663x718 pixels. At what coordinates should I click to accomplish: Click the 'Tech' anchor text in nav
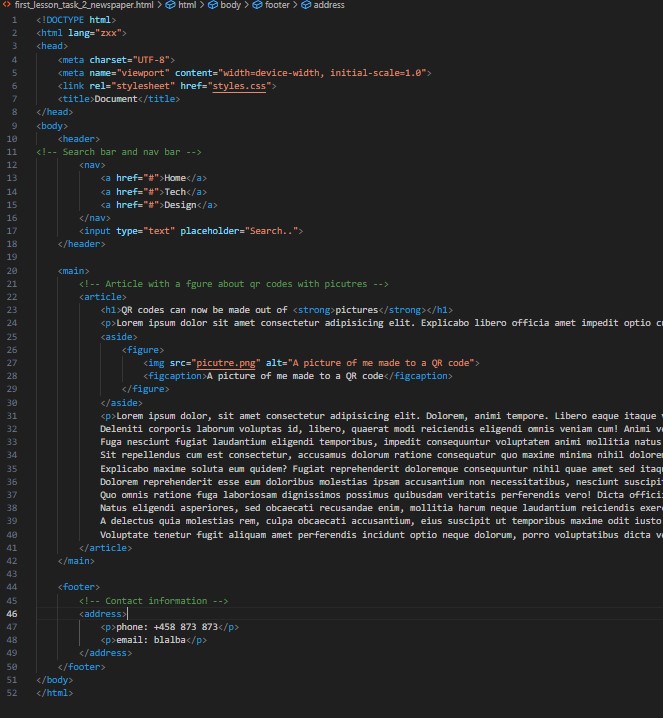pyautogui.click(x=175, y=191)
